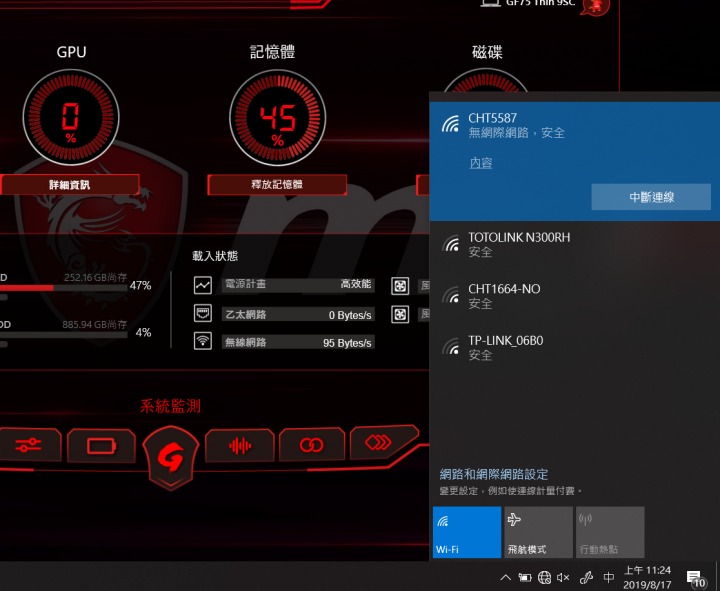Click 中斷連線 to disconnect CHT5587
Image resolution: width=720 pixels, height=591 pixels.
click(x=651, y=197)
